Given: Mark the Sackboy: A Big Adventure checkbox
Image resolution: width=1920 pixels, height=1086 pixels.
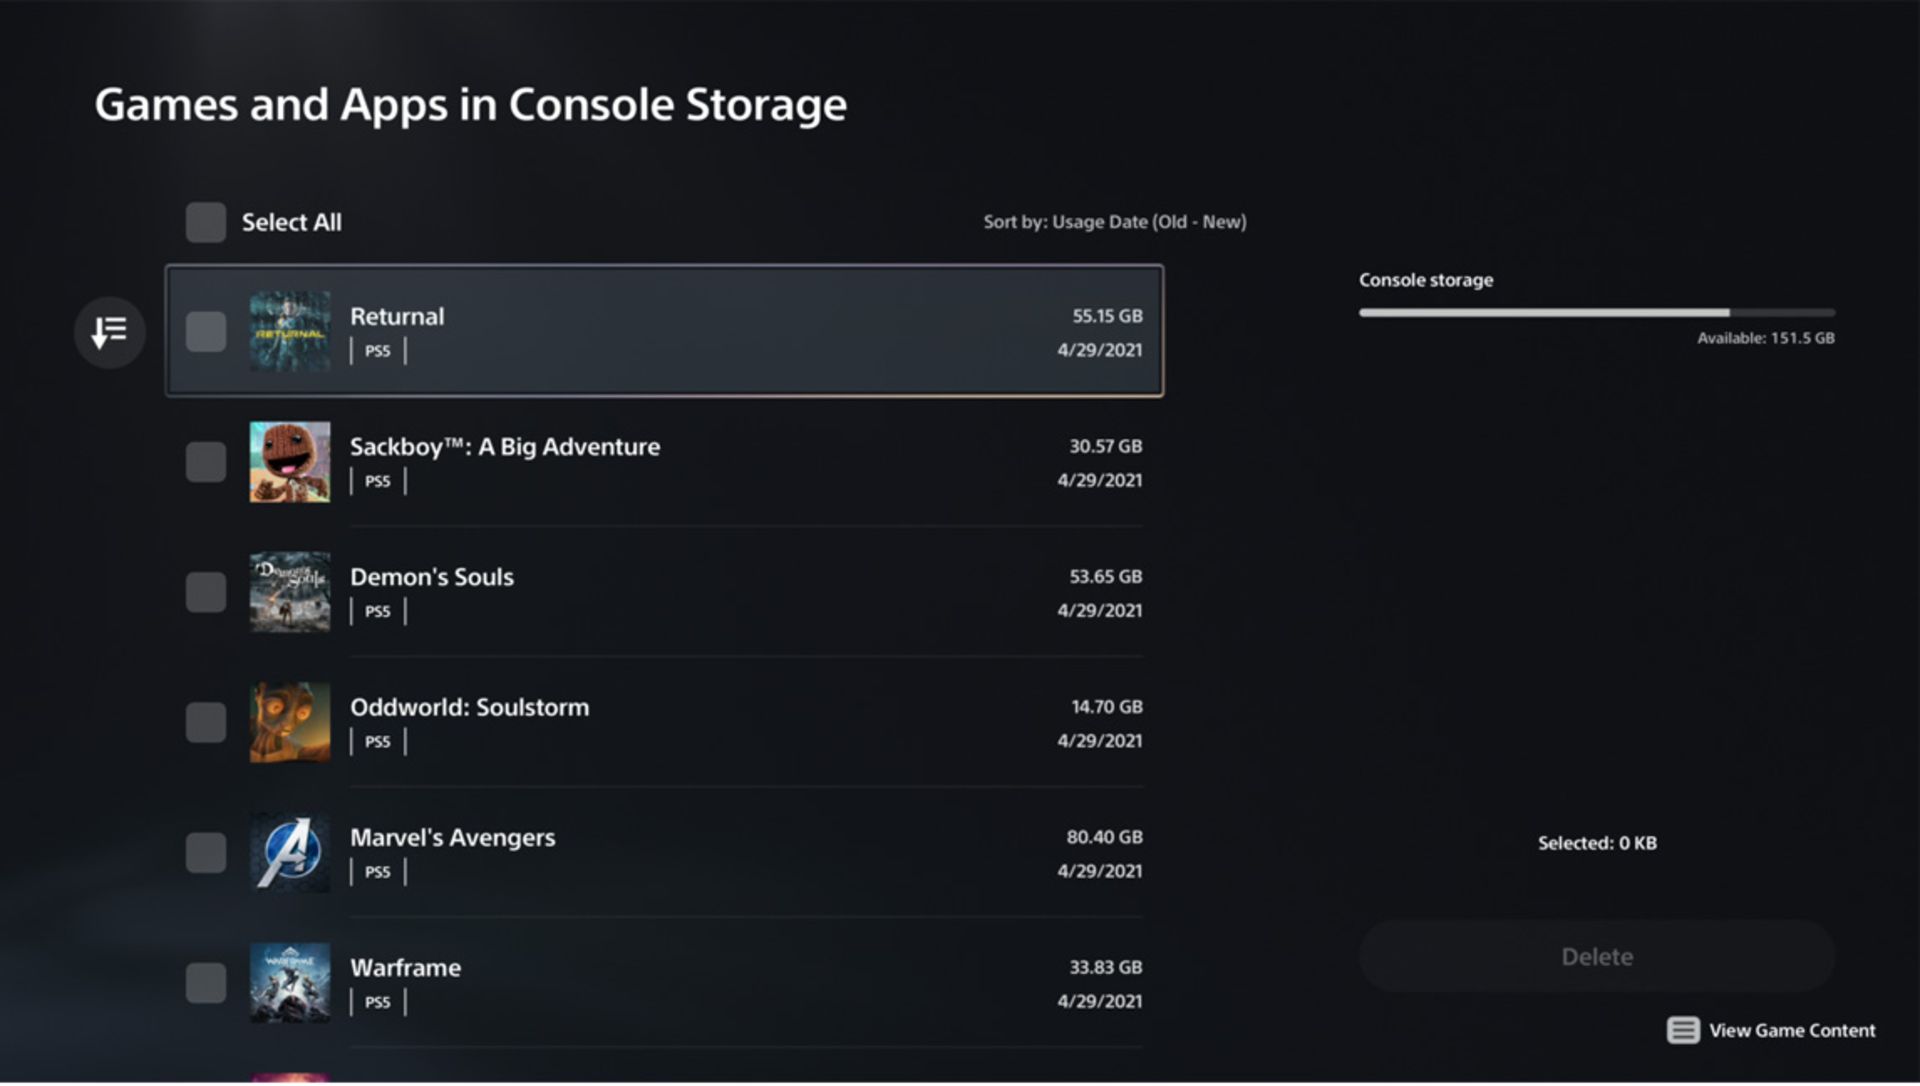Looking at the screenshot, I should pos(206,462).
